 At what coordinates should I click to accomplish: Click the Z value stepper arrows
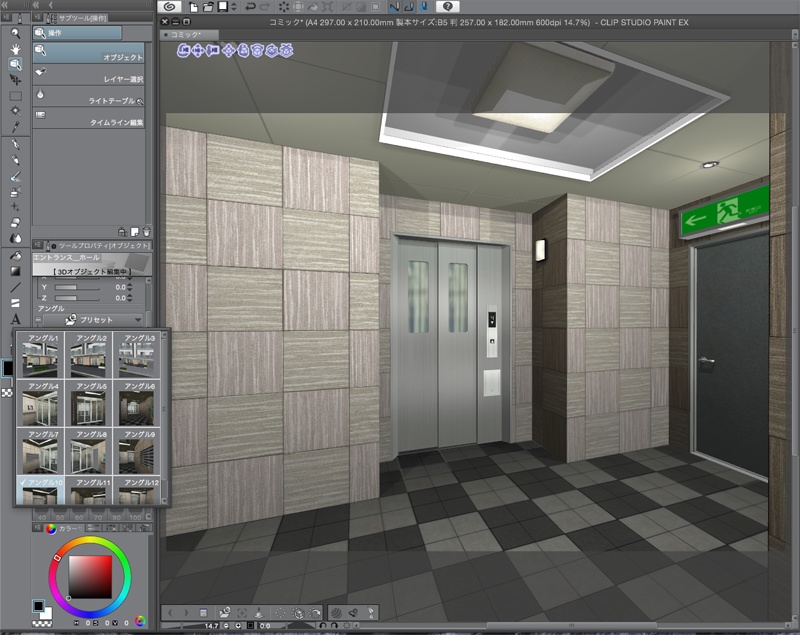[130, 298]
